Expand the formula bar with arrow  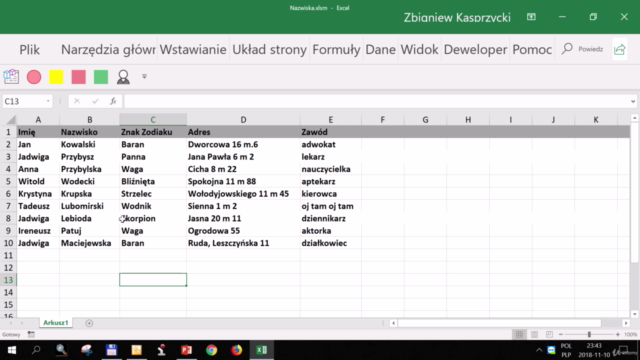pyautogui.click(x=633, y=101)
